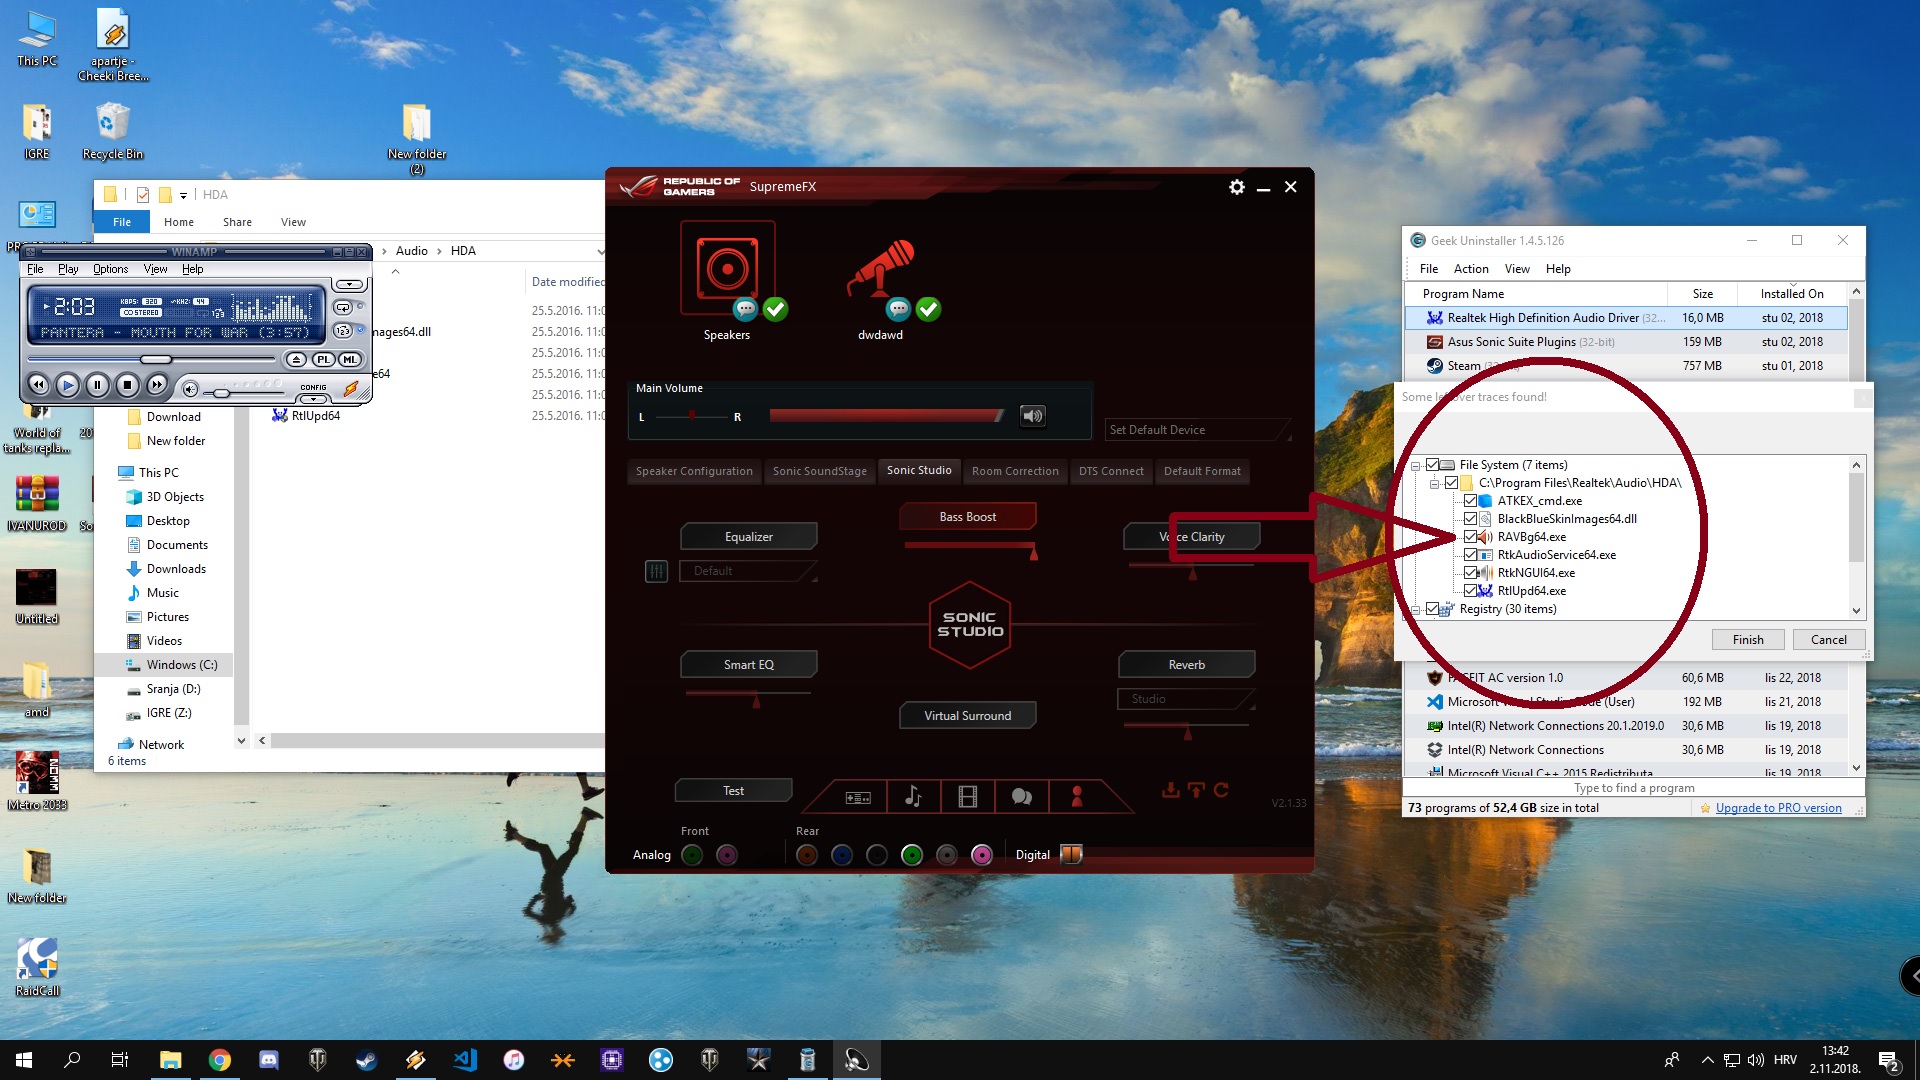Select the personal preset person icon
1920x1080 pixels.
(1077, 797)
